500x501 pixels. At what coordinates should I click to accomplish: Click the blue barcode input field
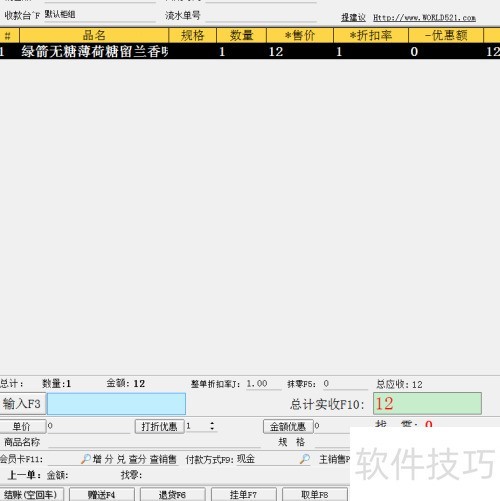(x=116, y=404)
